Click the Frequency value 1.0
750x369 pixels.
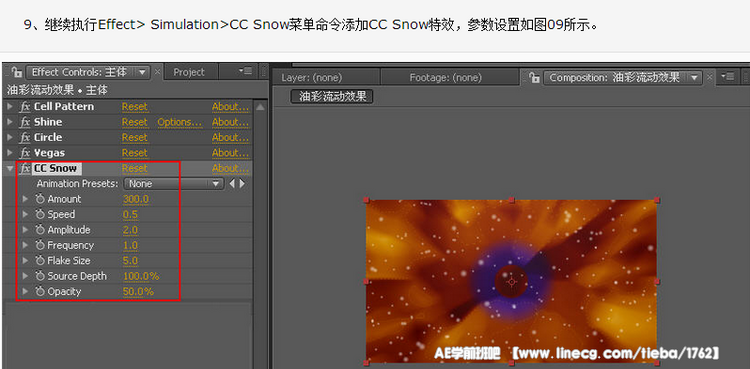coord(131,246)
